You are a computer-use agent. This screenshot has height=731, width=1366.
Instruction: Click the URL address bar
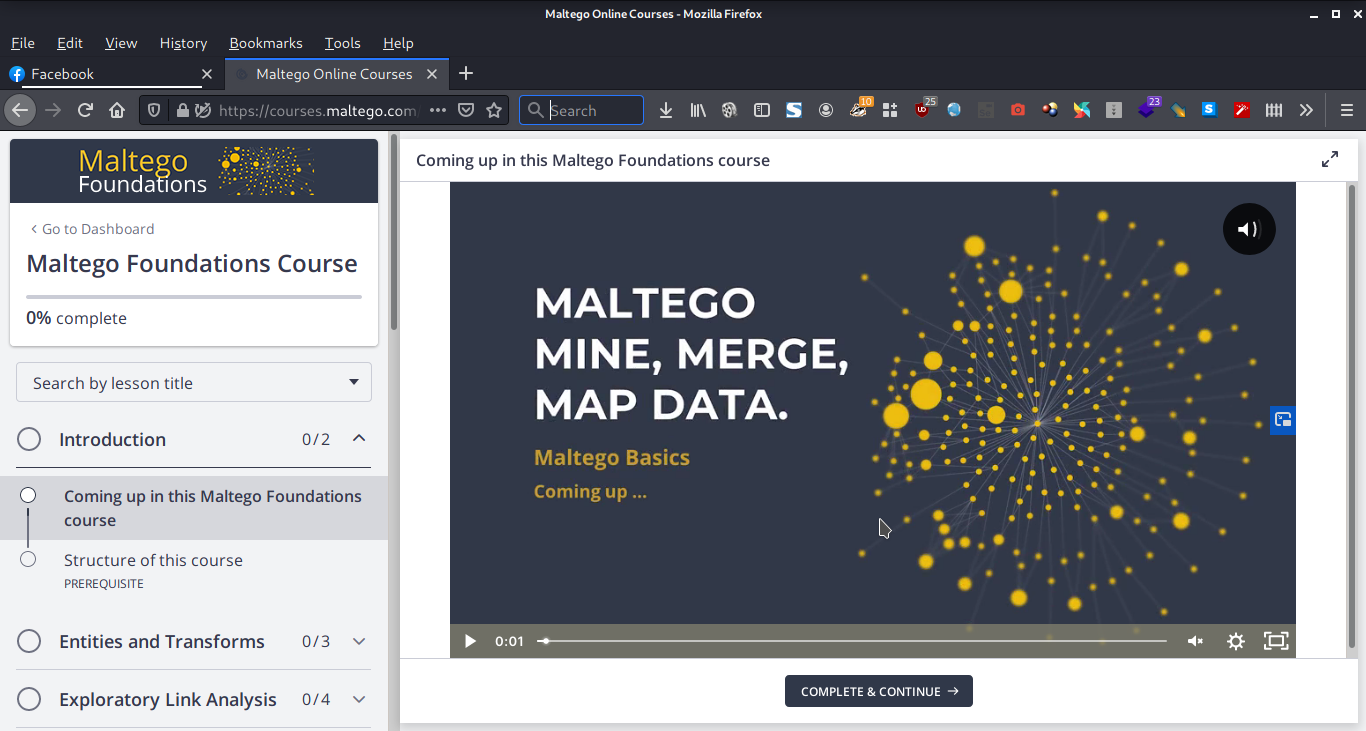(317, 110)
